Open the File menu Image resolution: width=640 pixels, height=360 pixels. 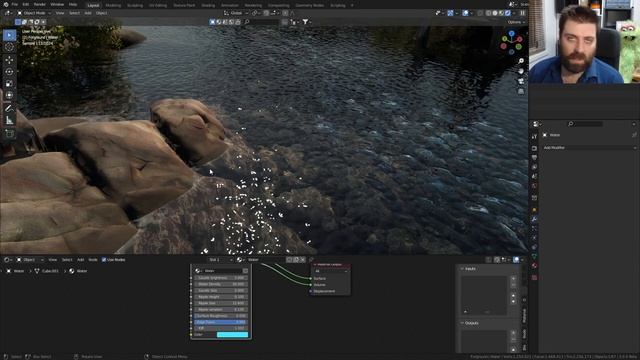pos(15,4)
